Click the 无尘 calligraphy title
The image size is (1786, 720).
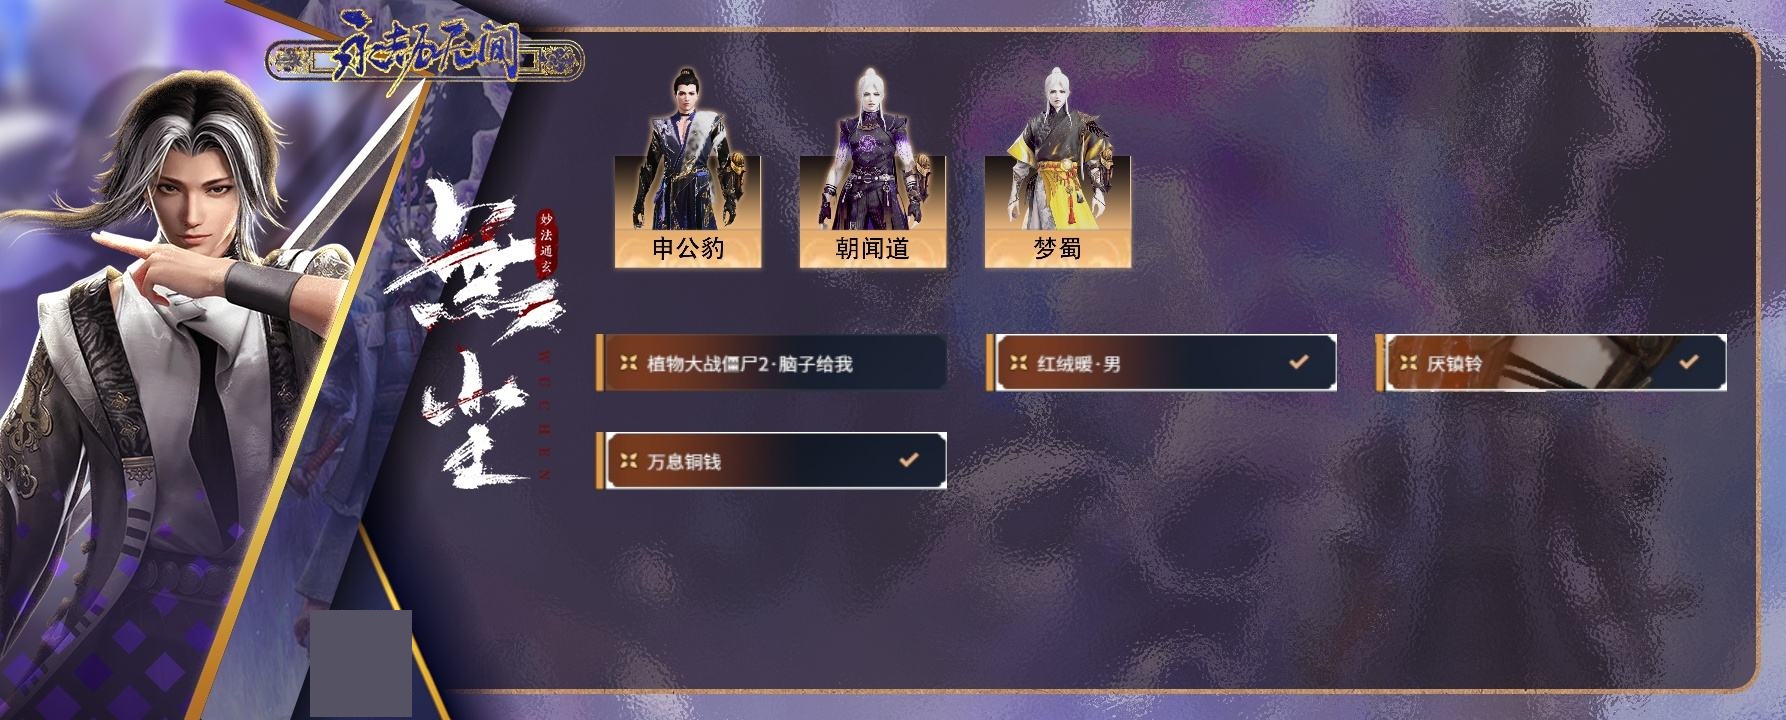[470, 335]
